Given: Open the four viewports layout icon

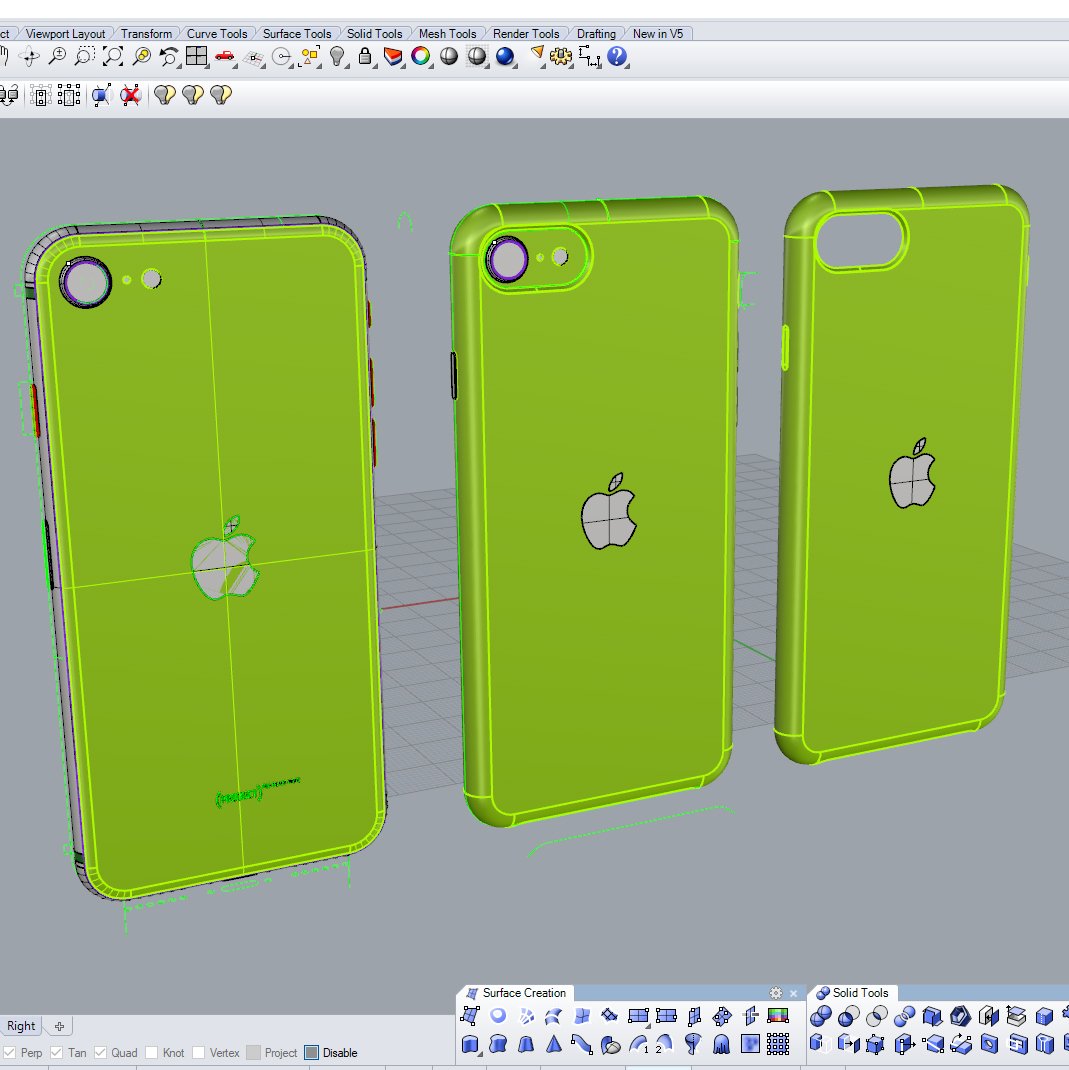Looking at the screenshot, I should pos(196,56).
